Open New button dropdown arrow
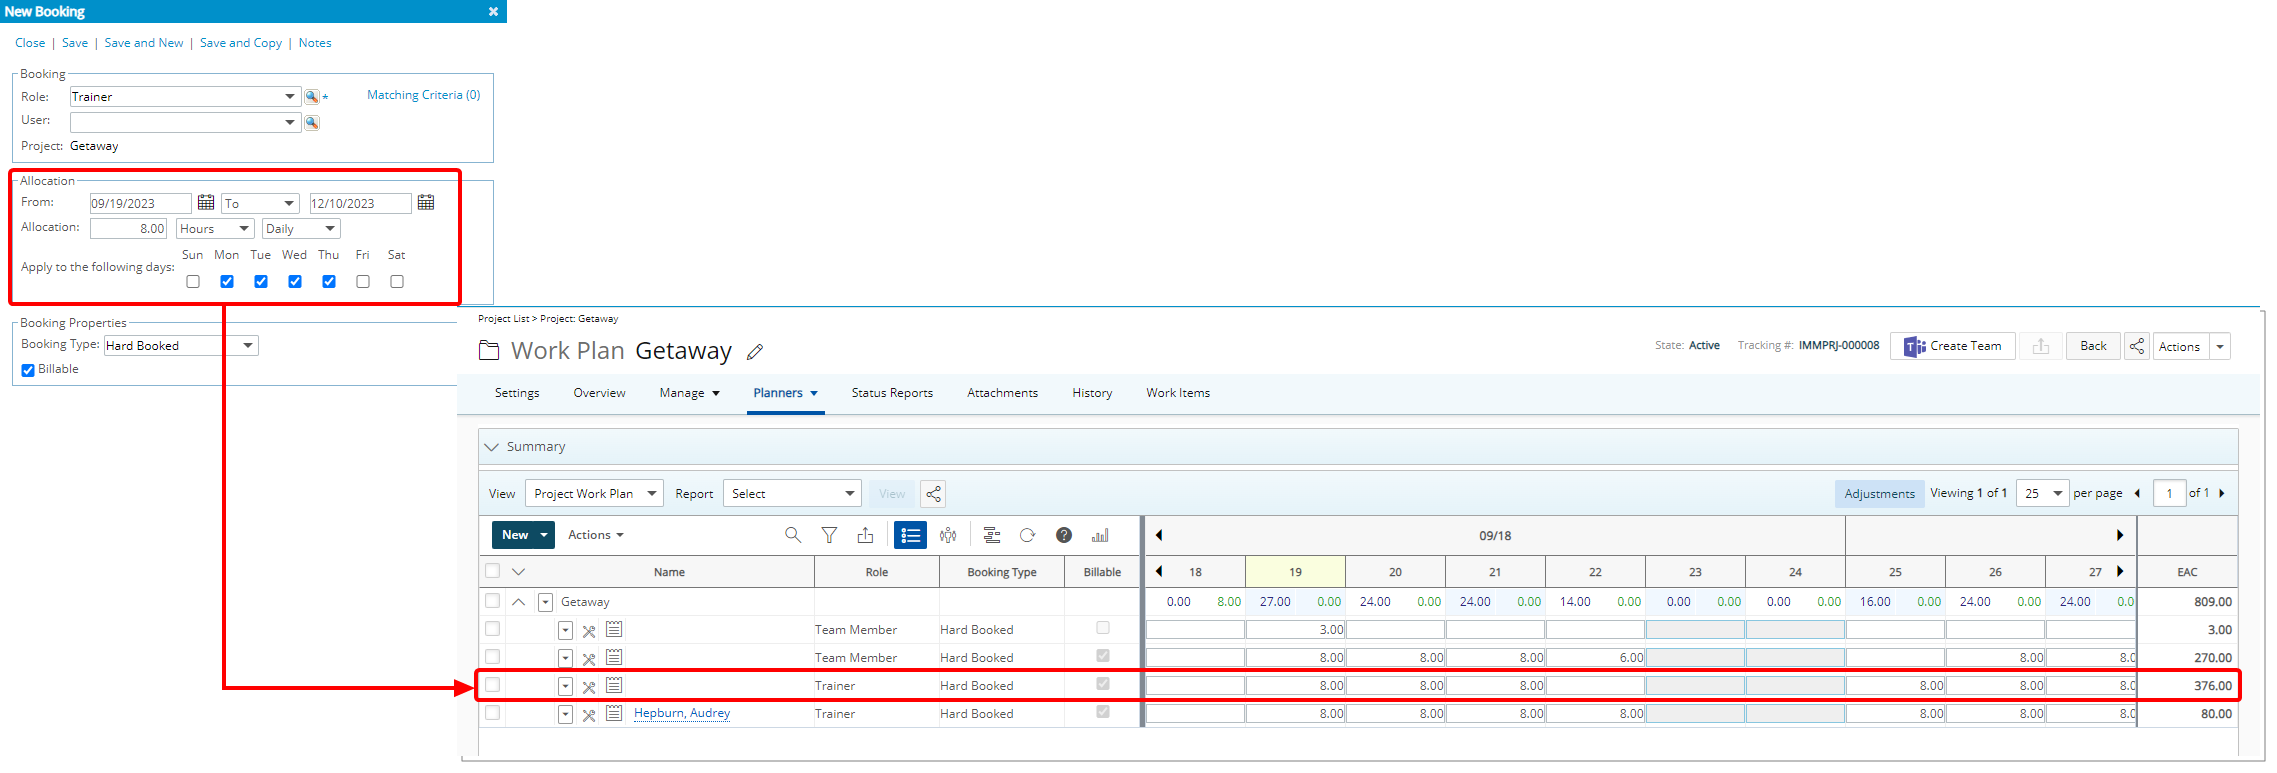Screen dimensions: 2277x773 [544, 535]
